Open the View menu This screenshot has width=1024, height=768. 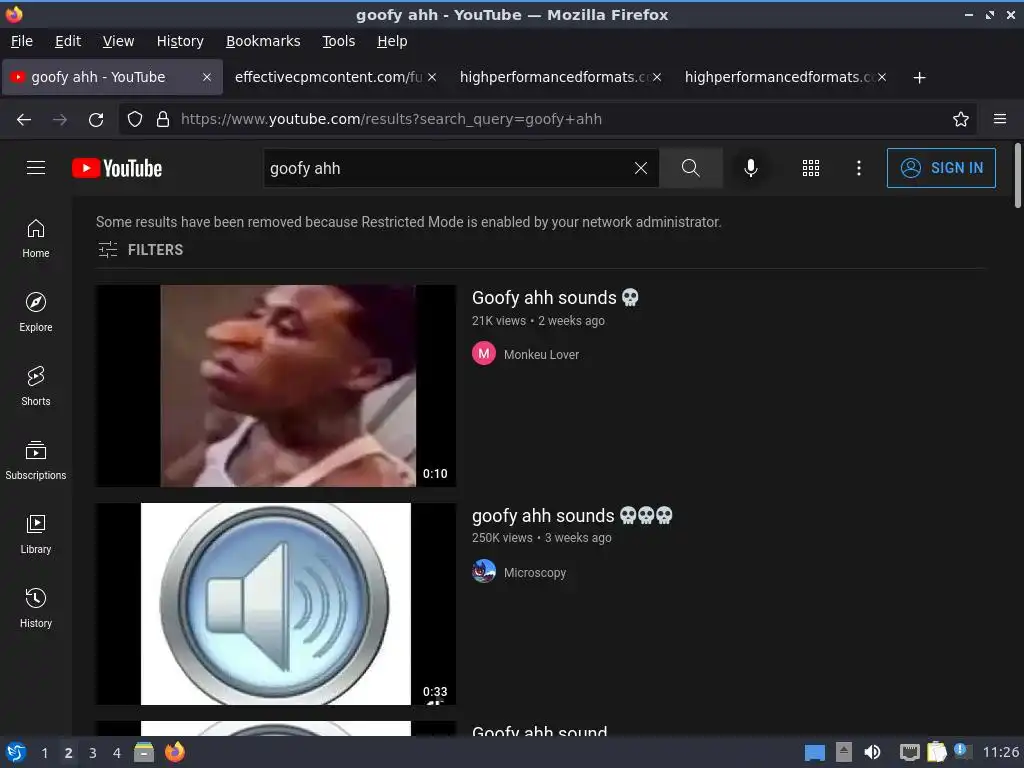point(118,41)
